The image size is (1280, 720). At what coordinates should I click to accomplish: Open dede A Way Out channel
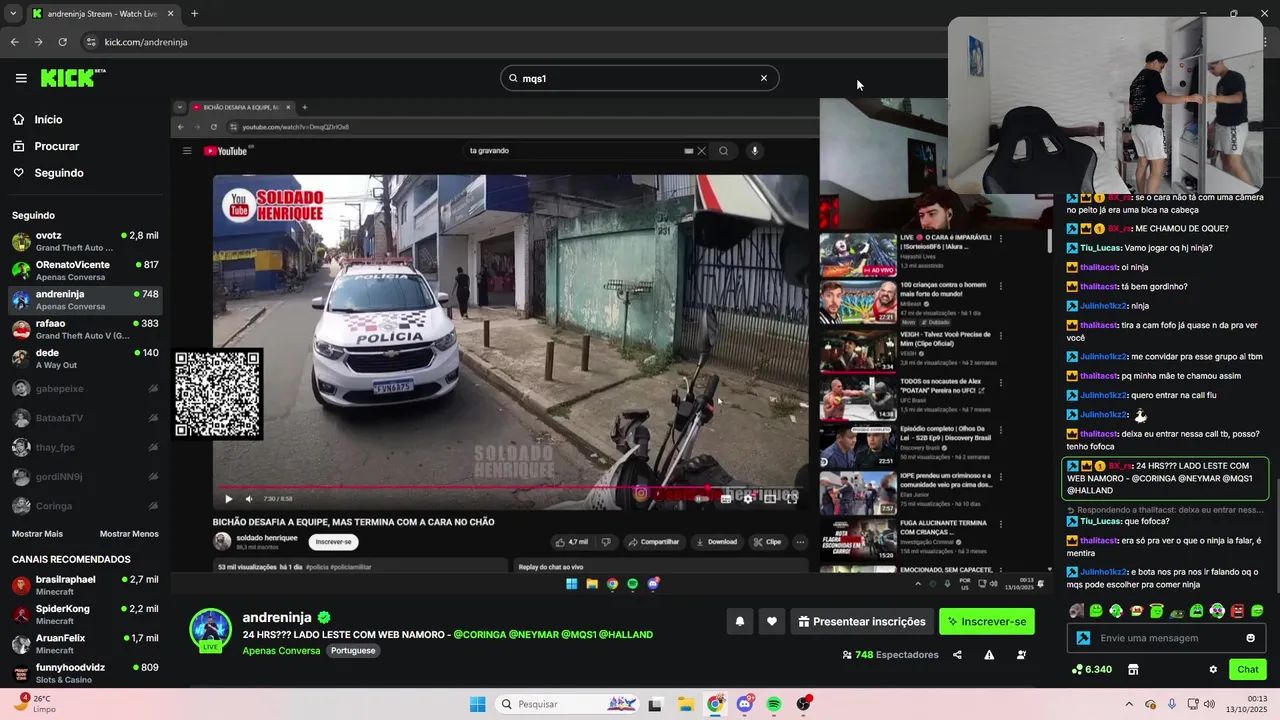[x=85, y=358]
